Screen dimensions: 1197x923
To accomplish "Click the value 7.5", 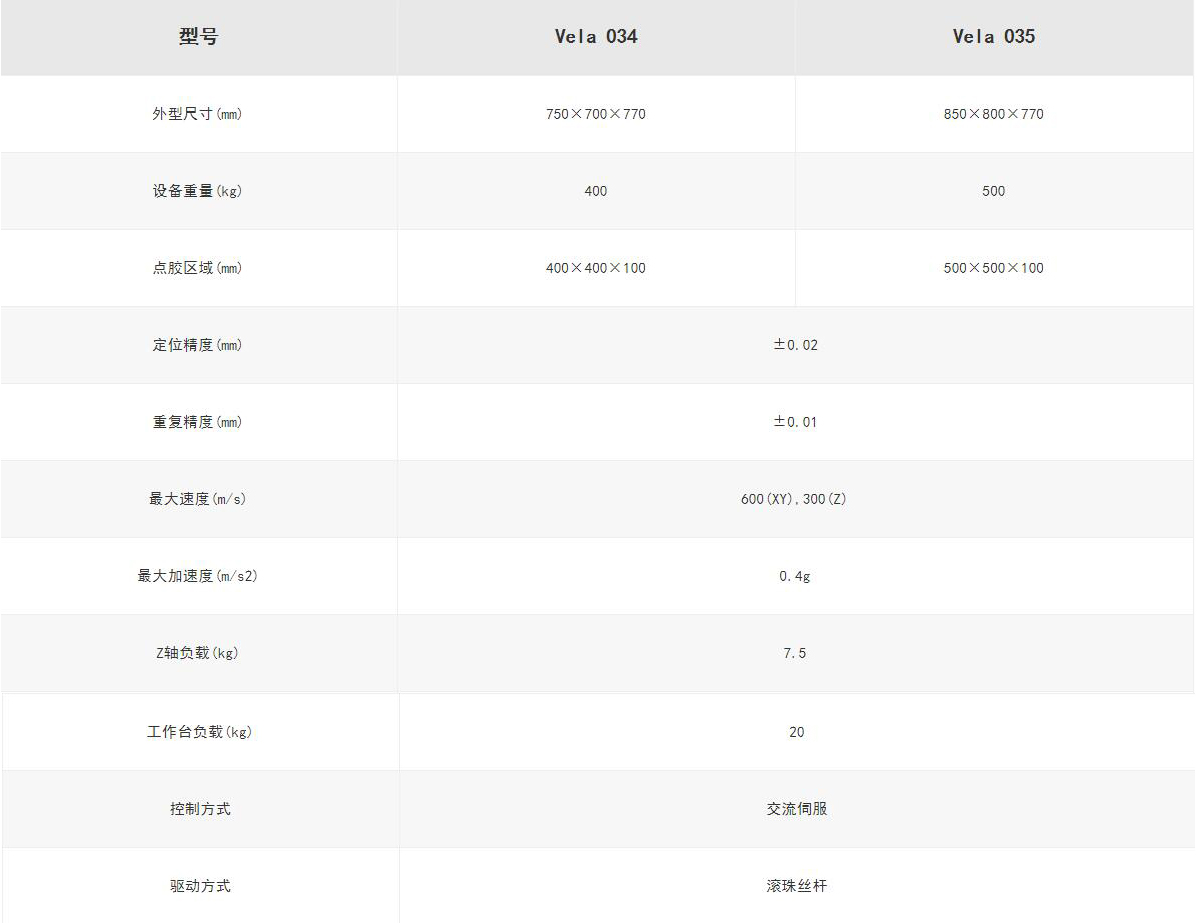I will point(795,654).
